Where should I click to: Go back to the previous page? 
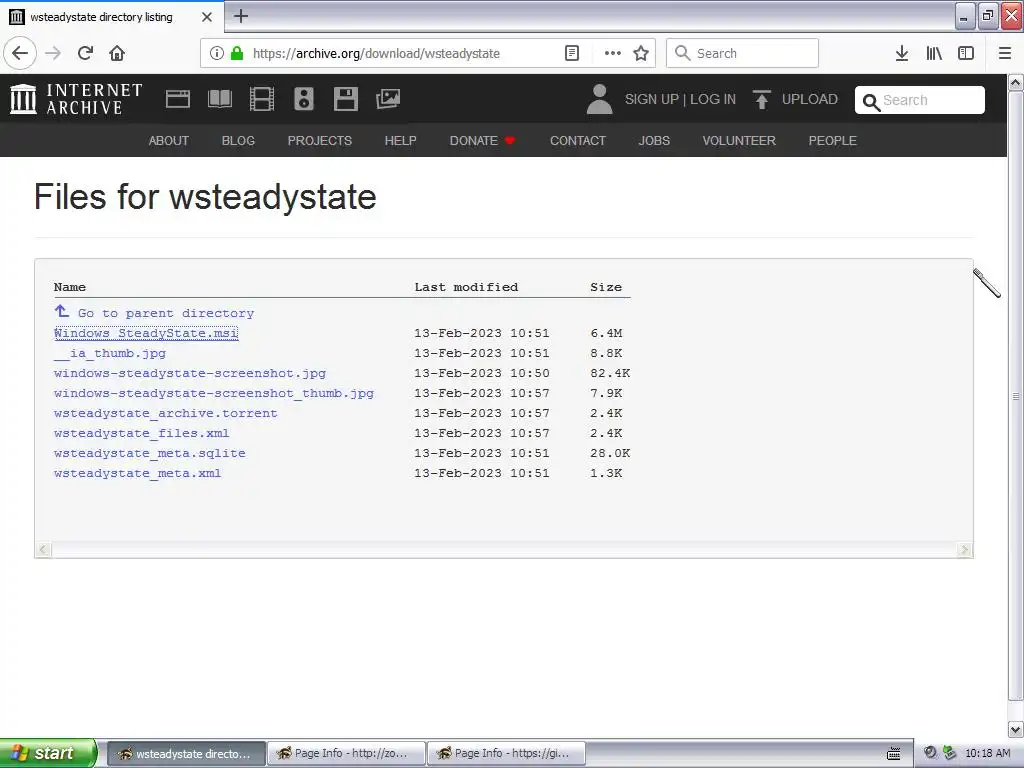[20, 53]
